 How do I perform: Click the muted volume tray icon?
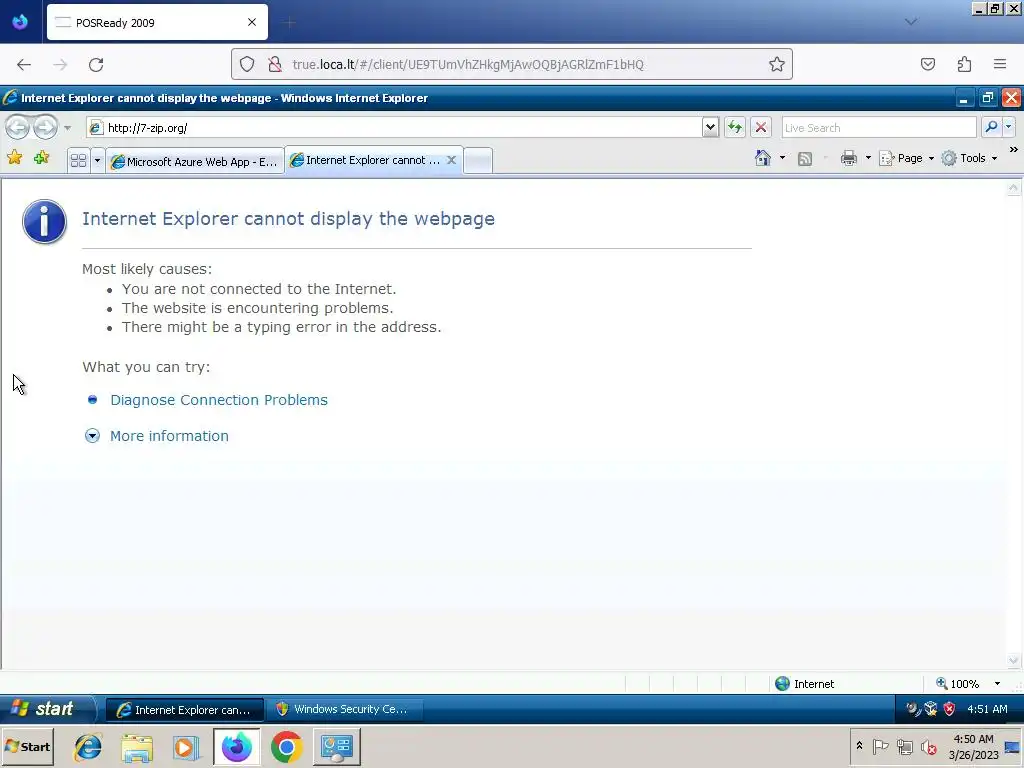tap(928, 746)
